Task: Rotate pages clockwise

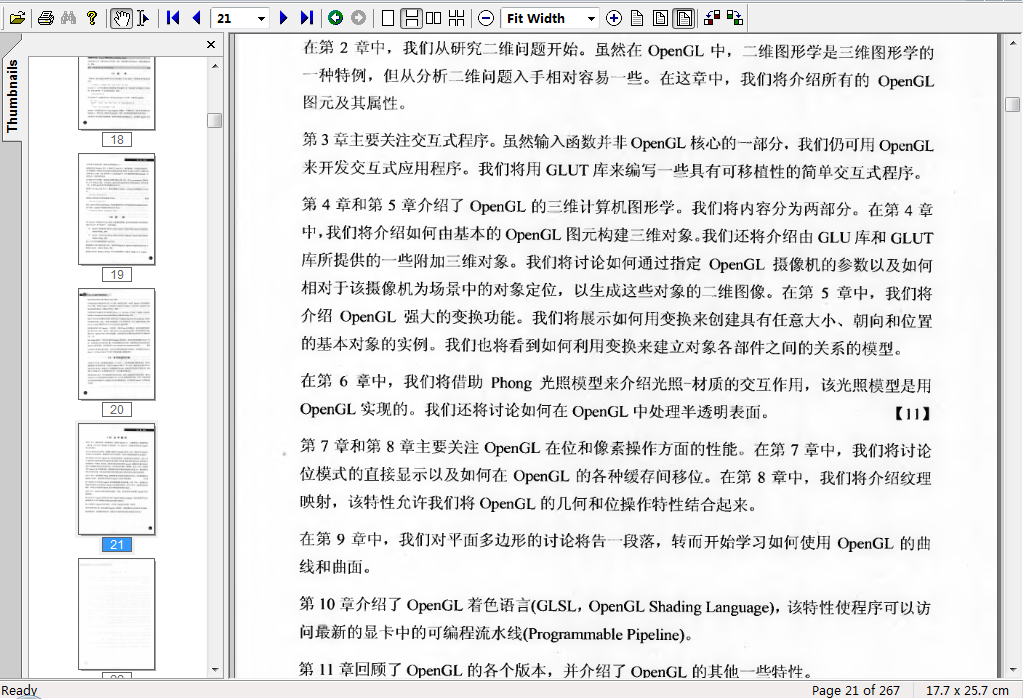Action: tap(735, 18)
